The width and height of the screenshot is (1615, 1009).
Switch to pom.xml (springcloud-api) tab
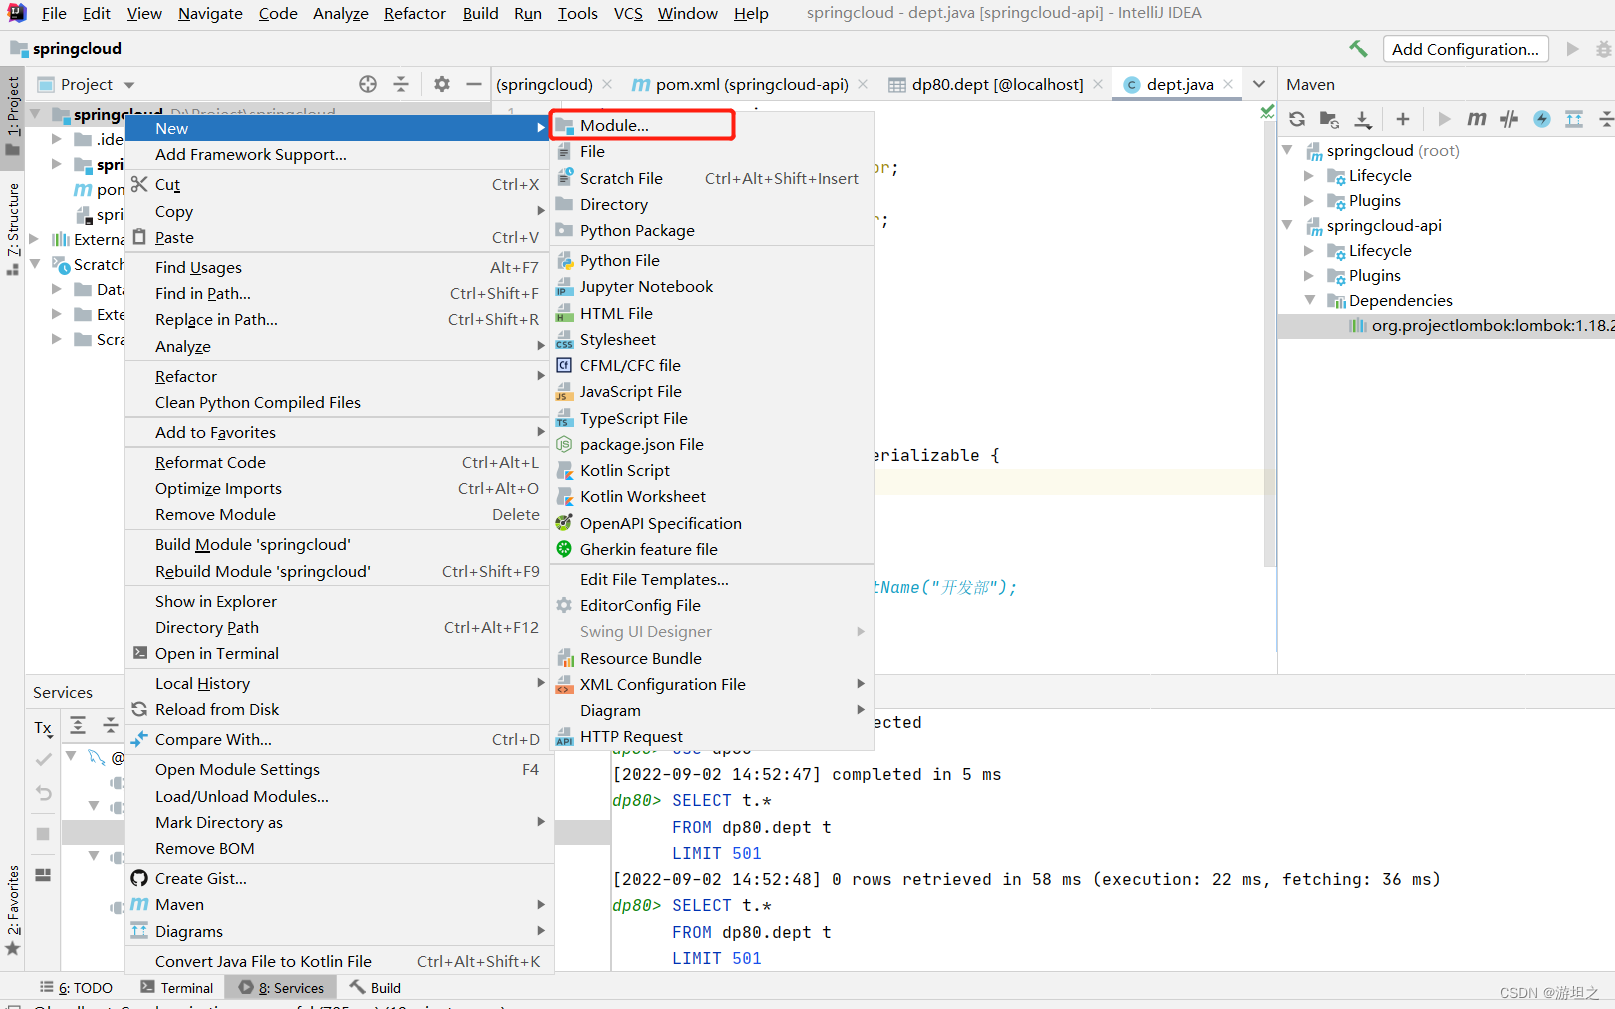point(750,84)
